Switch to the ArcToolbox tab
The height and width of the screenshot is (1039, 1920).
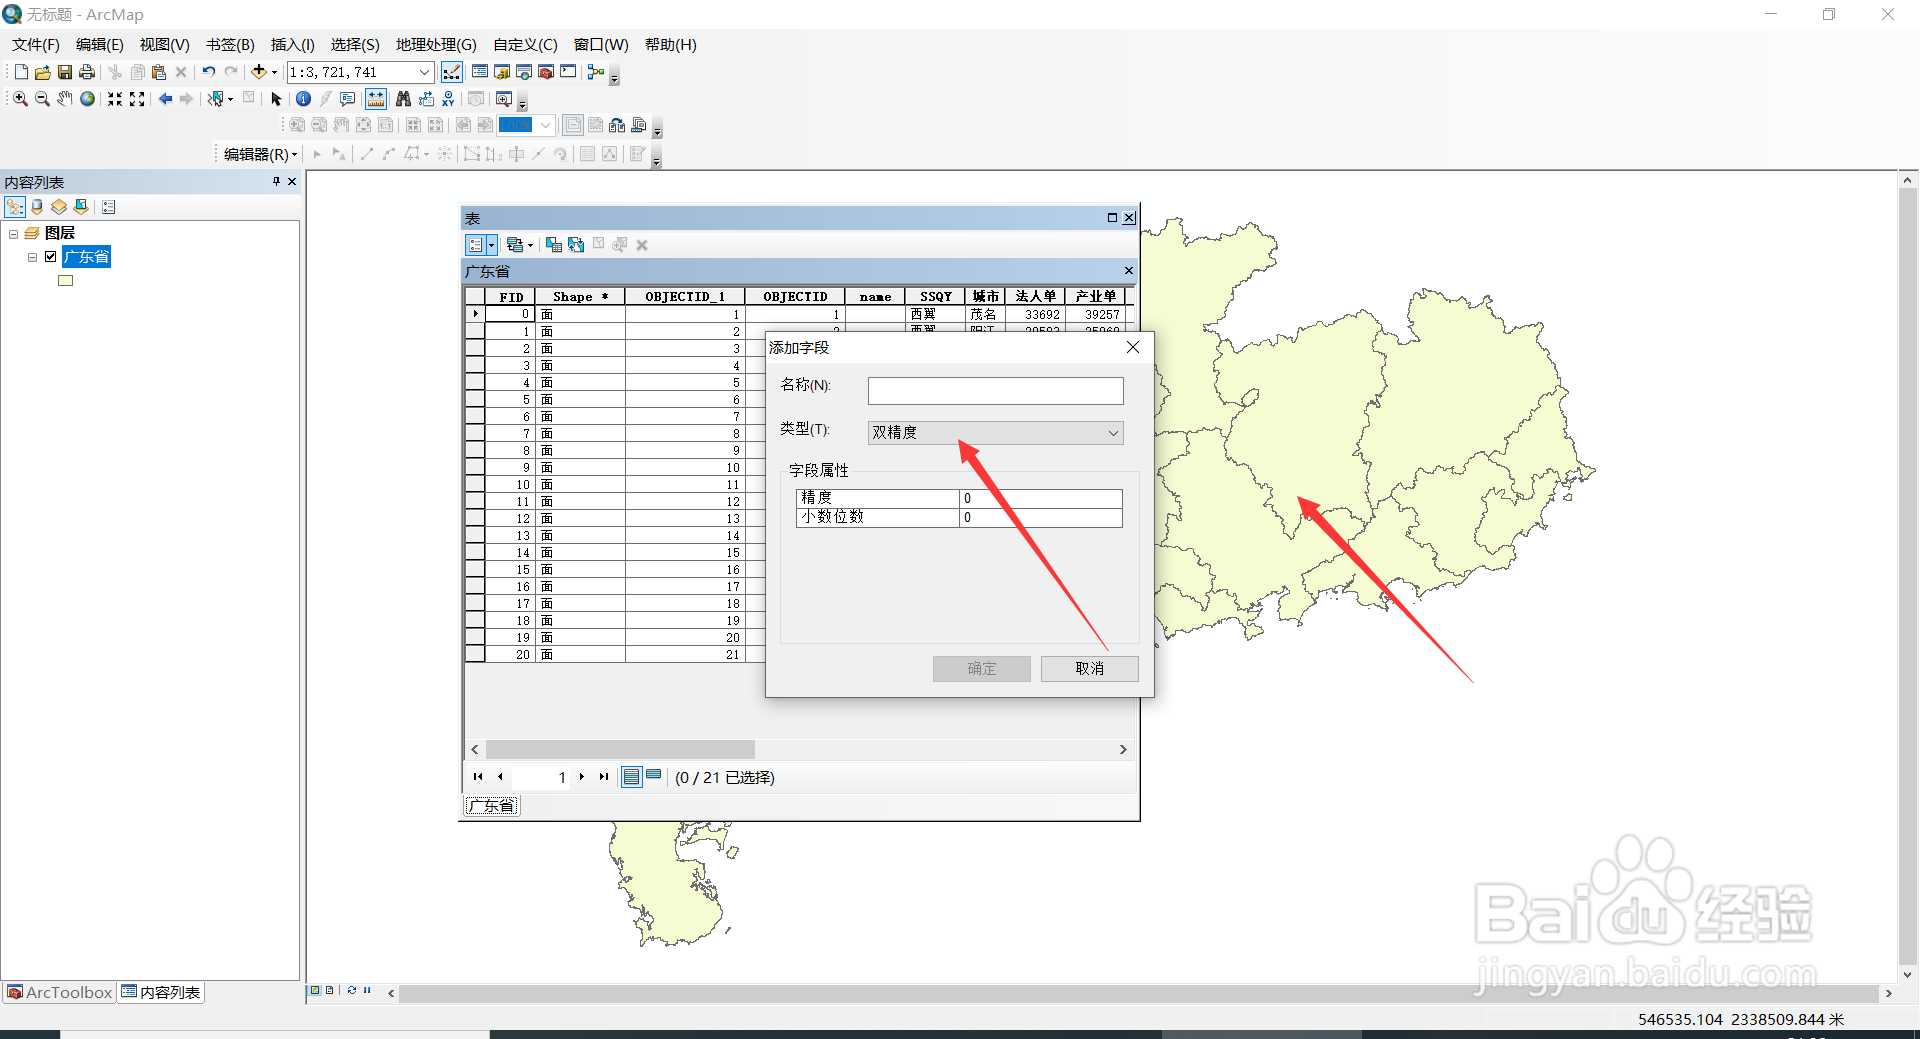click(59, 991)
